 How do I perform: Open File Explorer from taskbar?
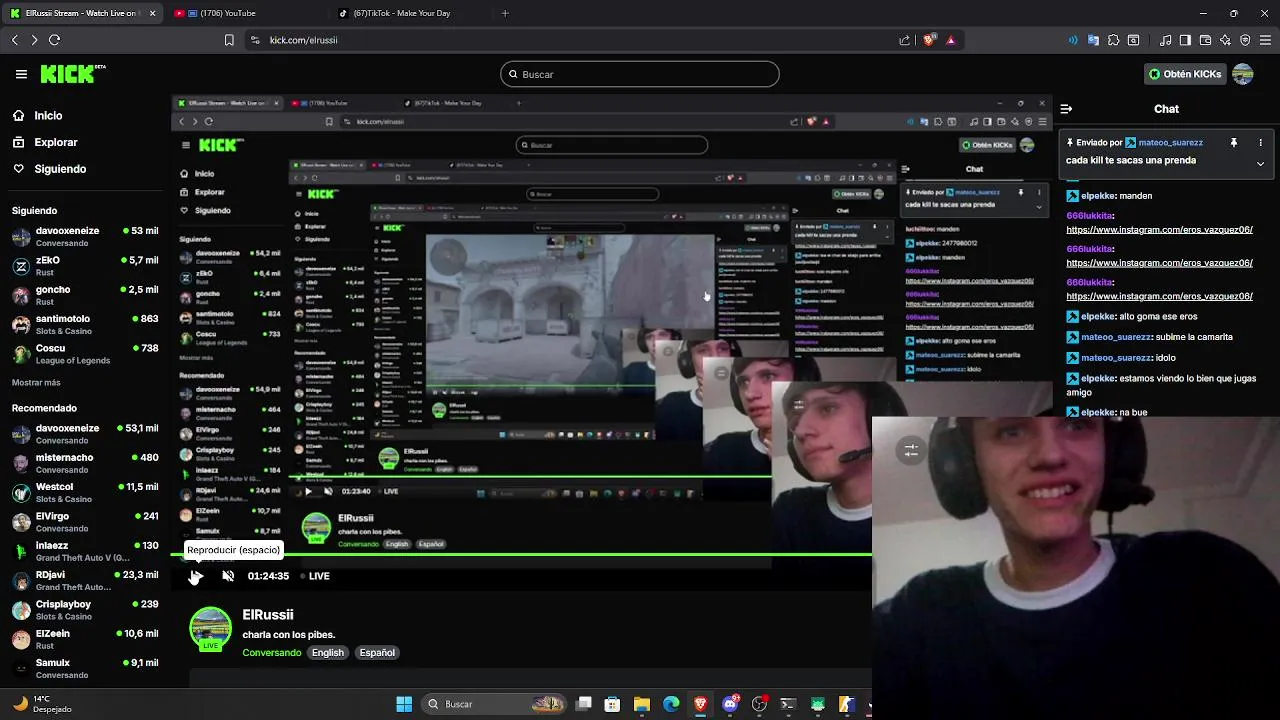tap(642, 704)
